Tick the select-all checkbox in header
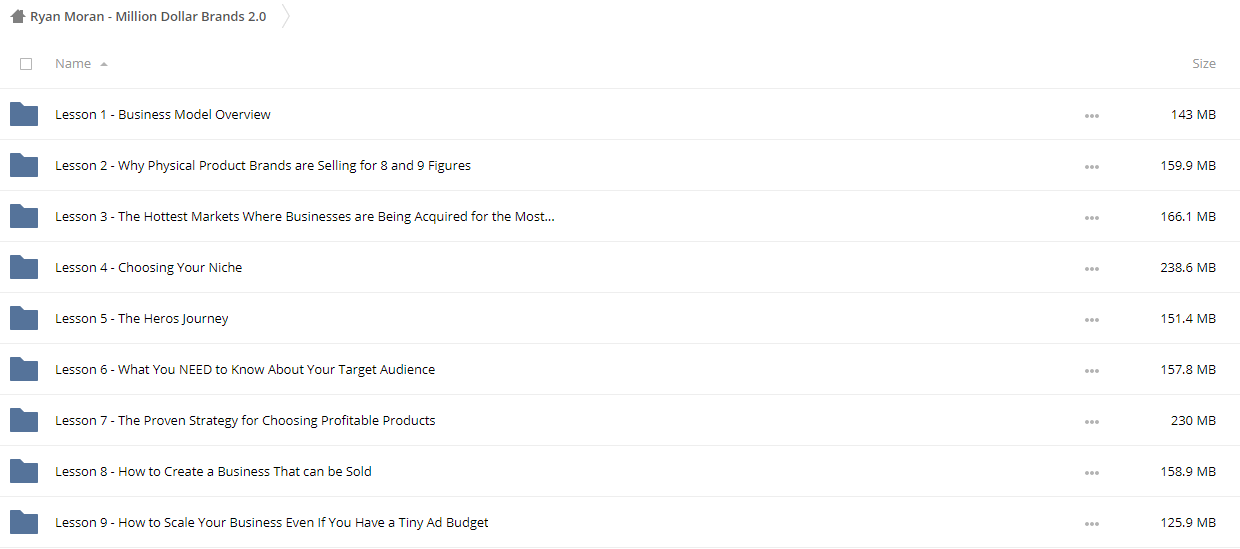 26,64
